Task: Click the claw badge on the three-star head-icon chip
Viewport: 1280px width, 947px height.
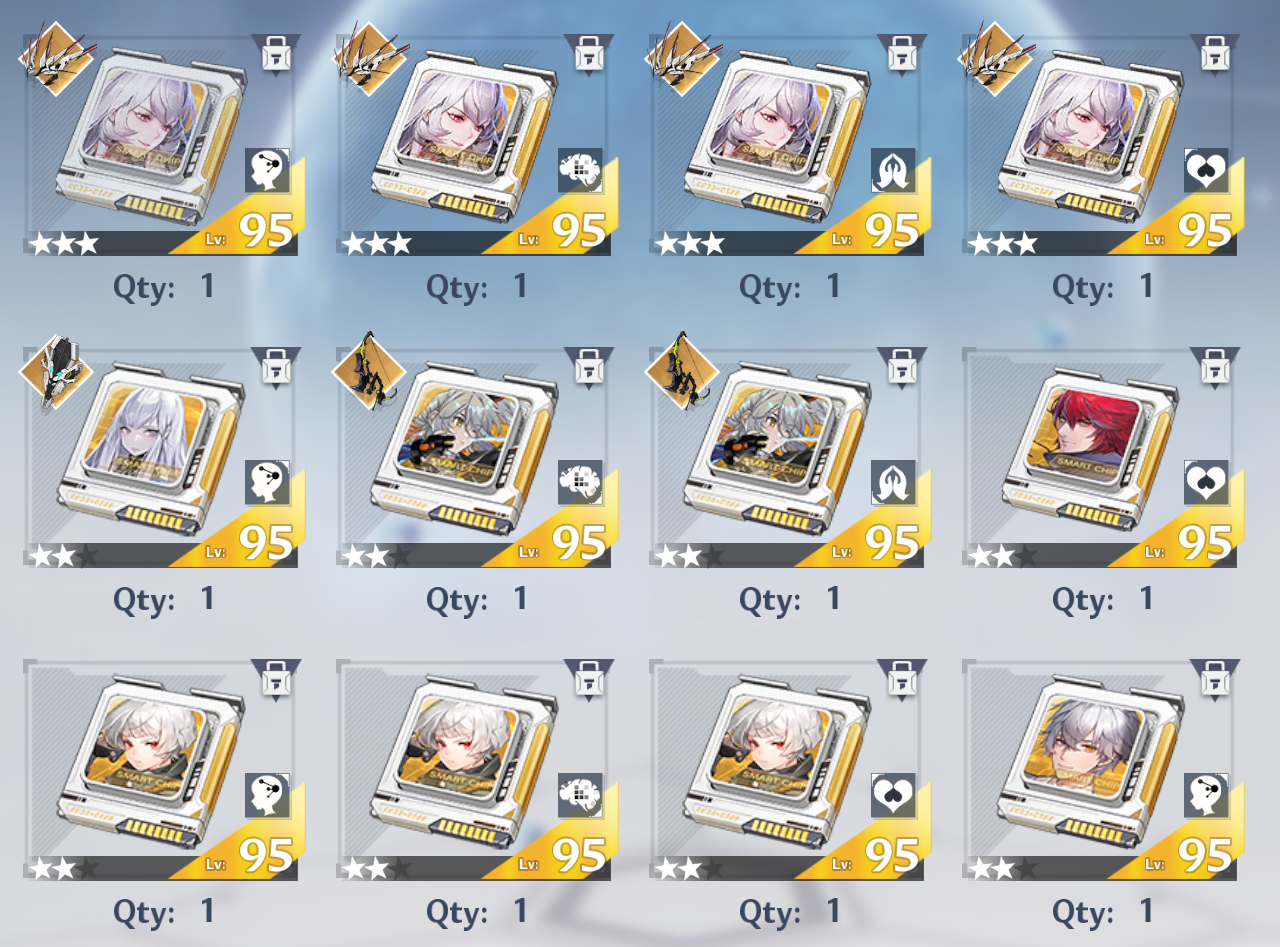Action: [x=56, y=58]
